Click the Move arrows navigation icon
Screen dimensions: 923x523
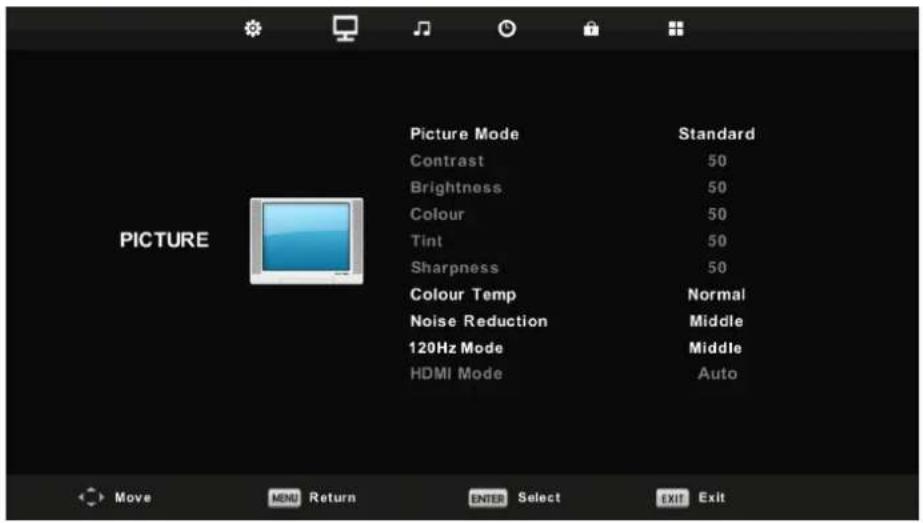[91, 498]
